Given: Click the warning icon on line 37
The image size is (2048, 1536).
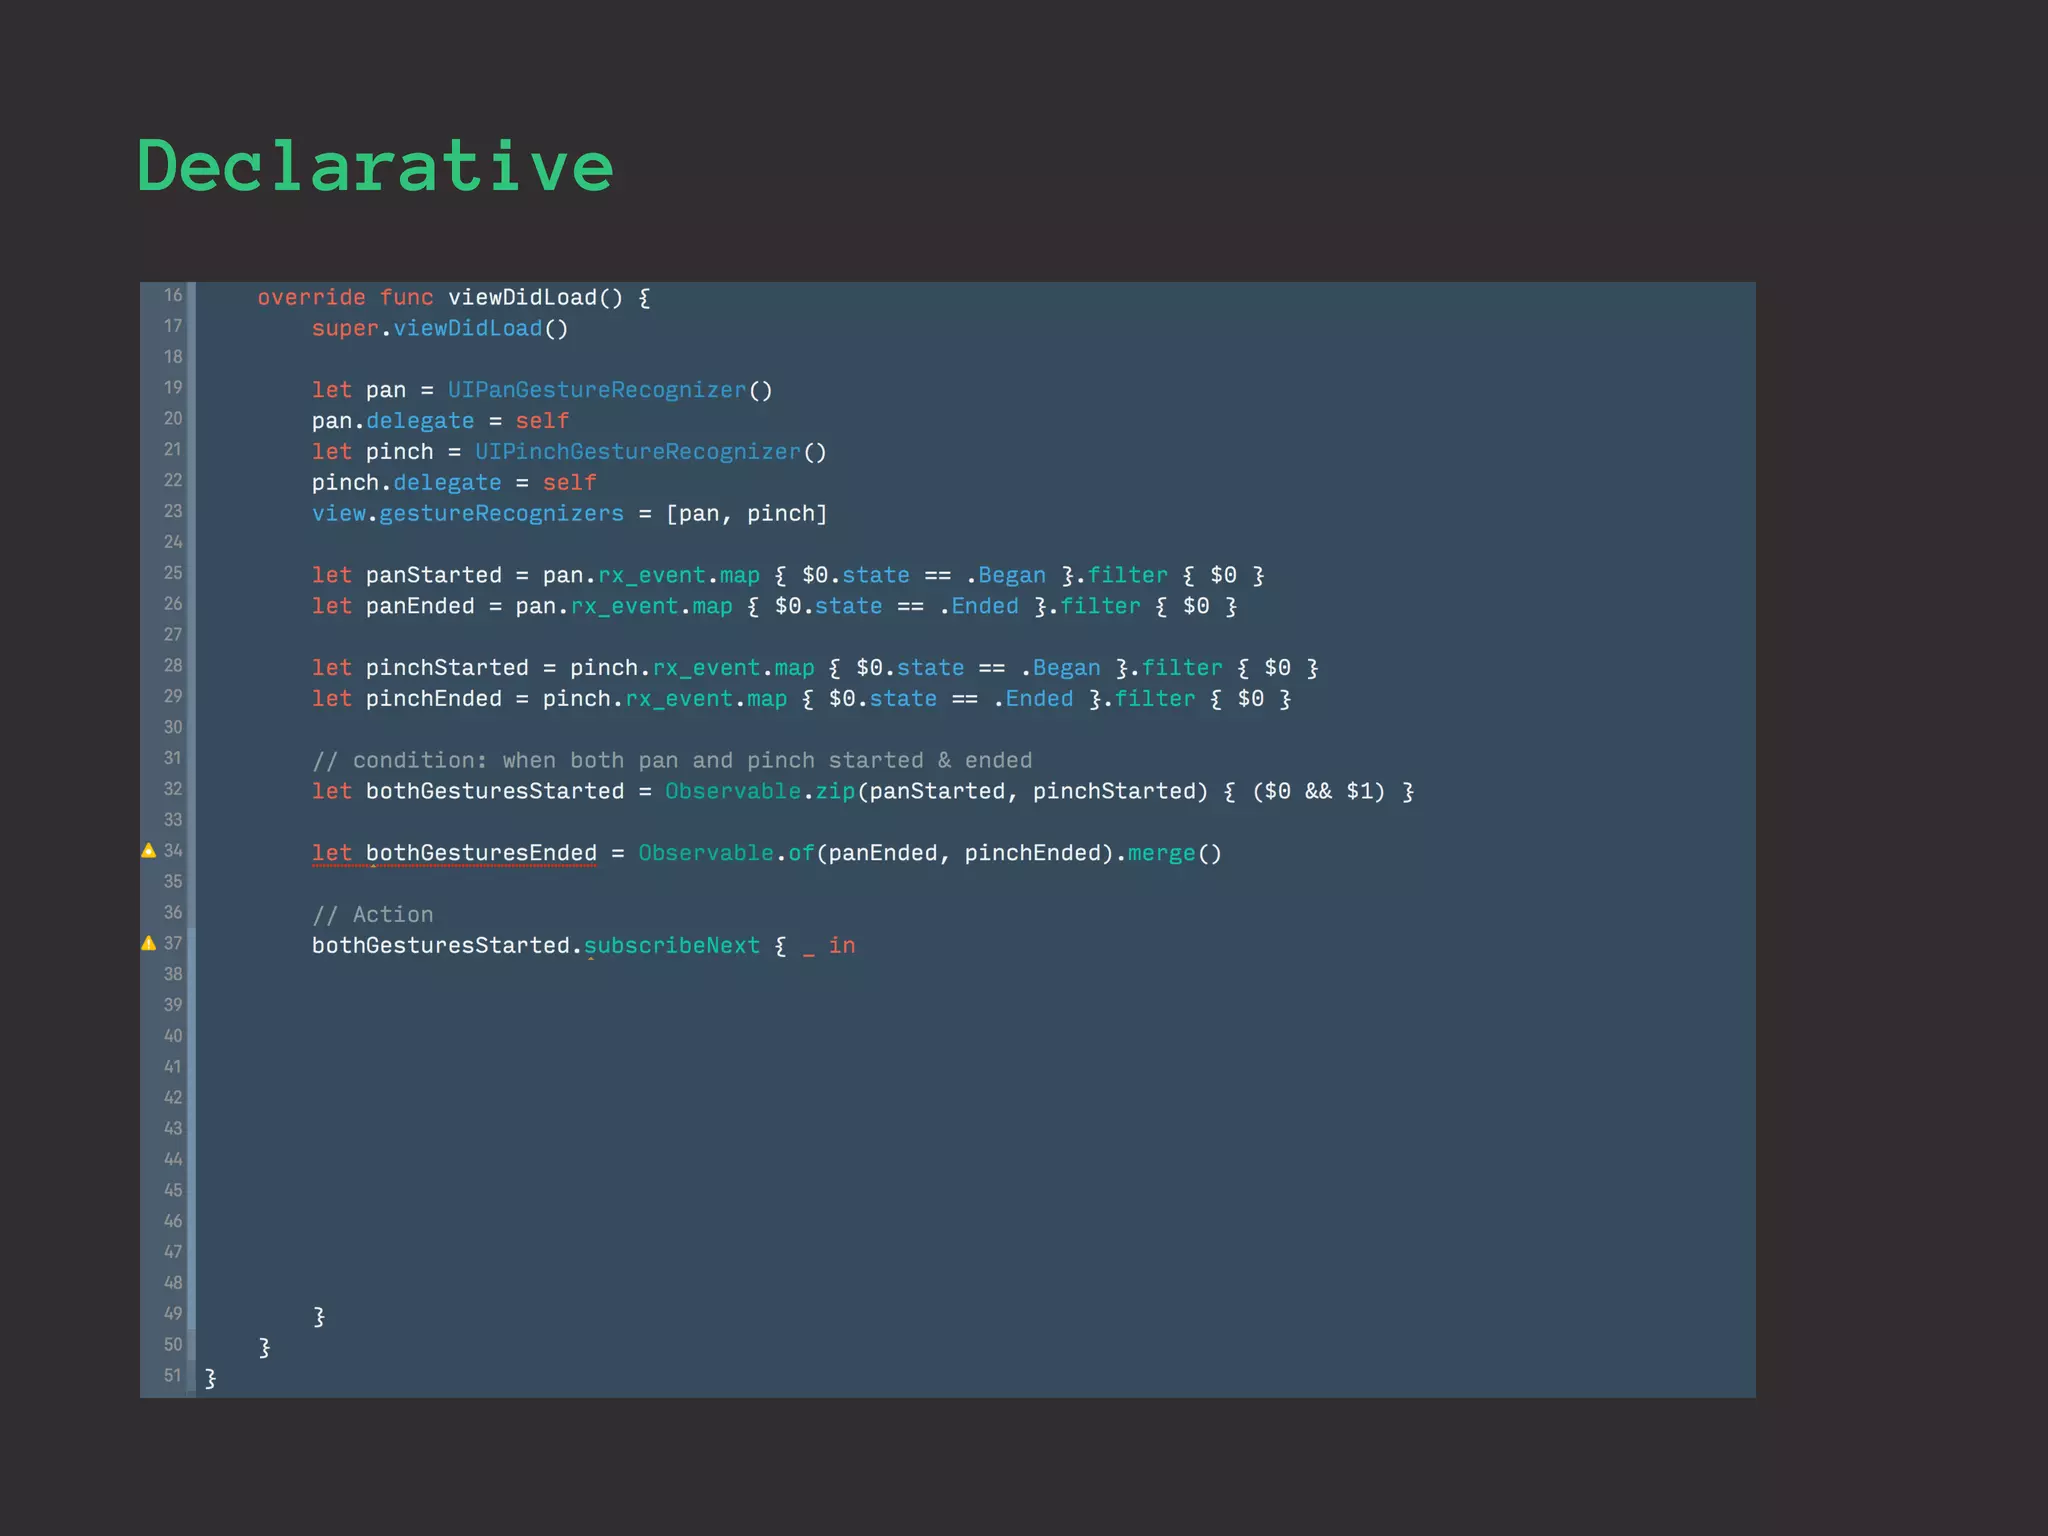Looking at the screenshot, I should pos(148,943).
